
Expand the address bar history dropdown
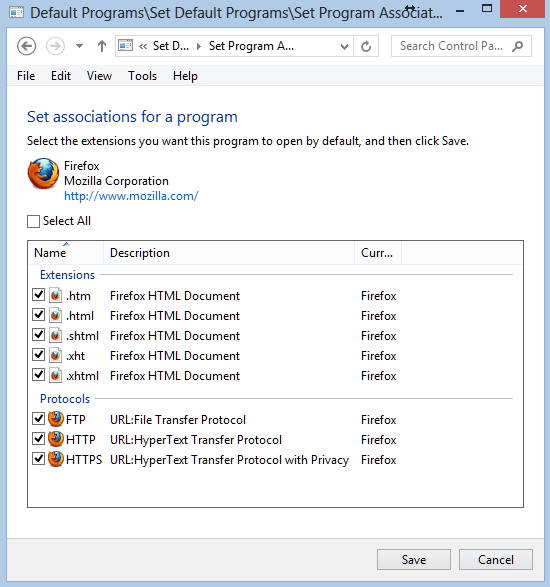344,46
